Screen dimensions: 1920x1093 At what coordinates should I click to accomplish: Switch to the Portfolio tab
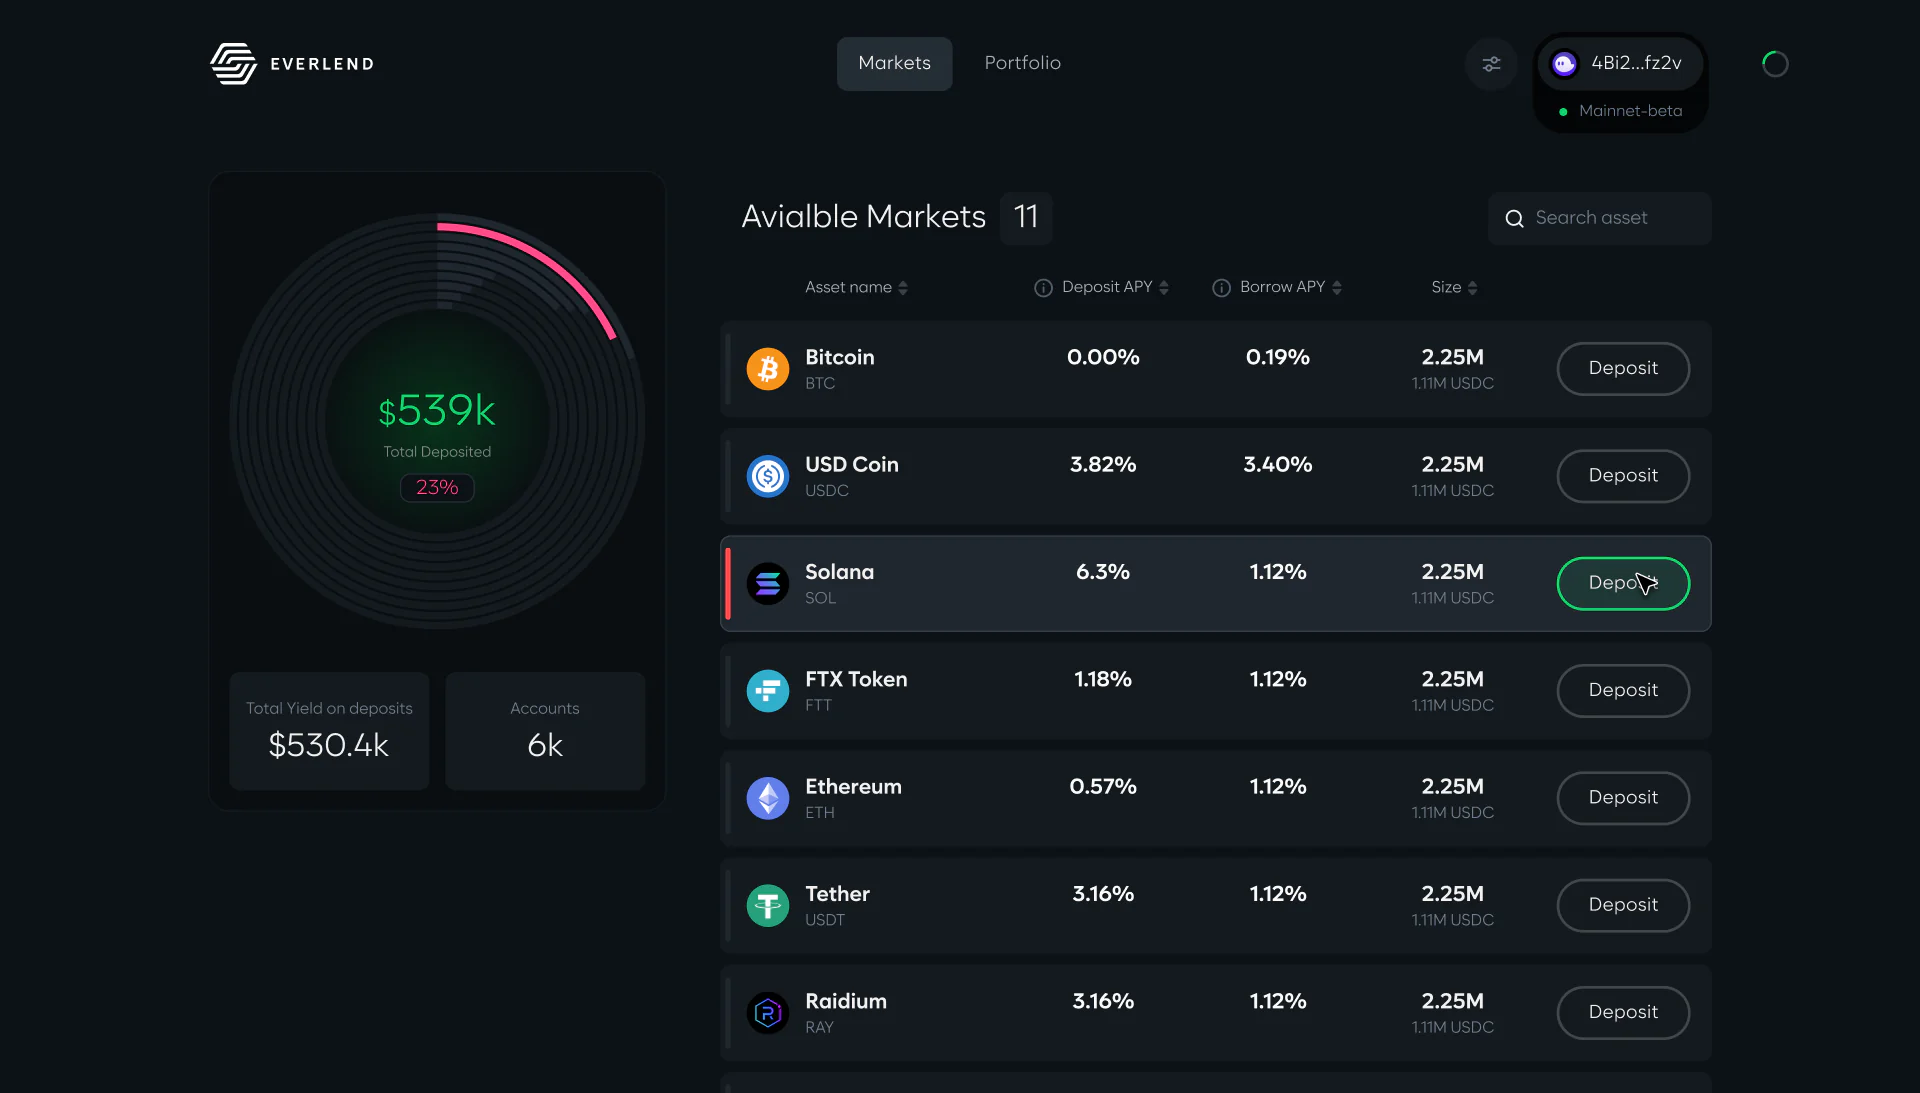(x=1022, y=63)
